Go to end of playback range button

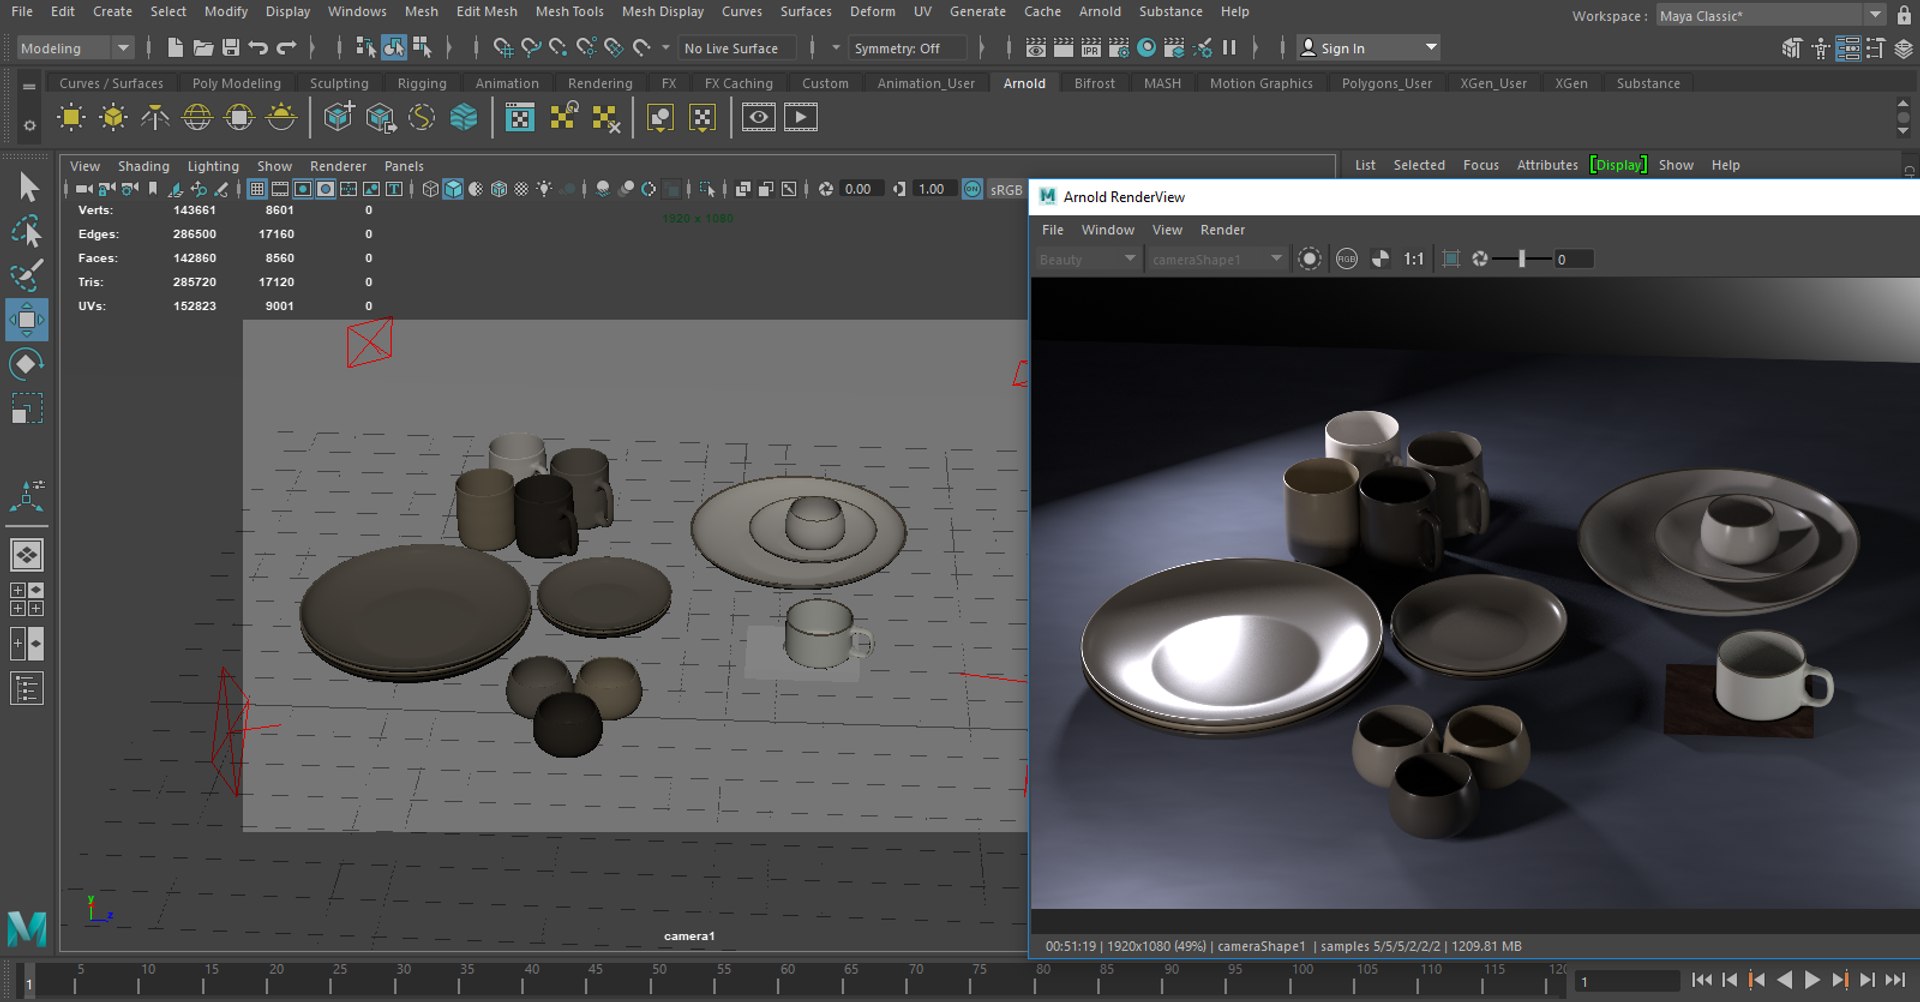[x=1895, y=980]
